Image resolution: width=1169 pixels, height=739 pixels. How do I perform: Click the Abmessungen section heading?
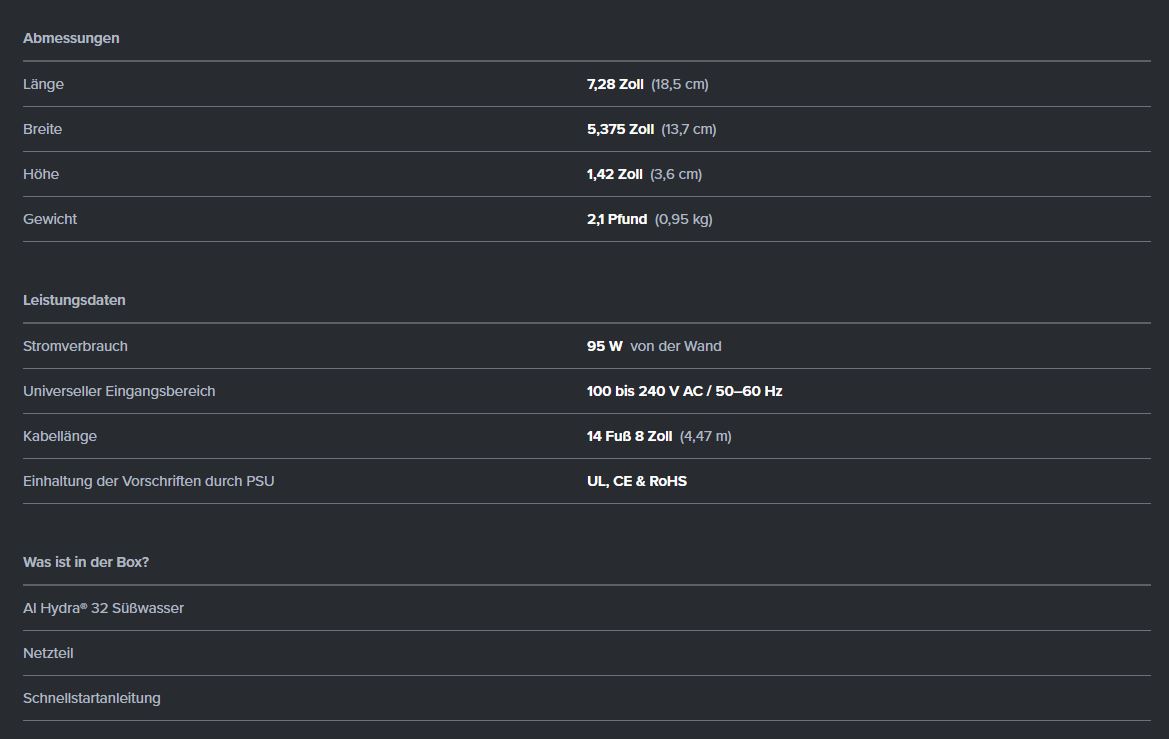pos(71,38)
